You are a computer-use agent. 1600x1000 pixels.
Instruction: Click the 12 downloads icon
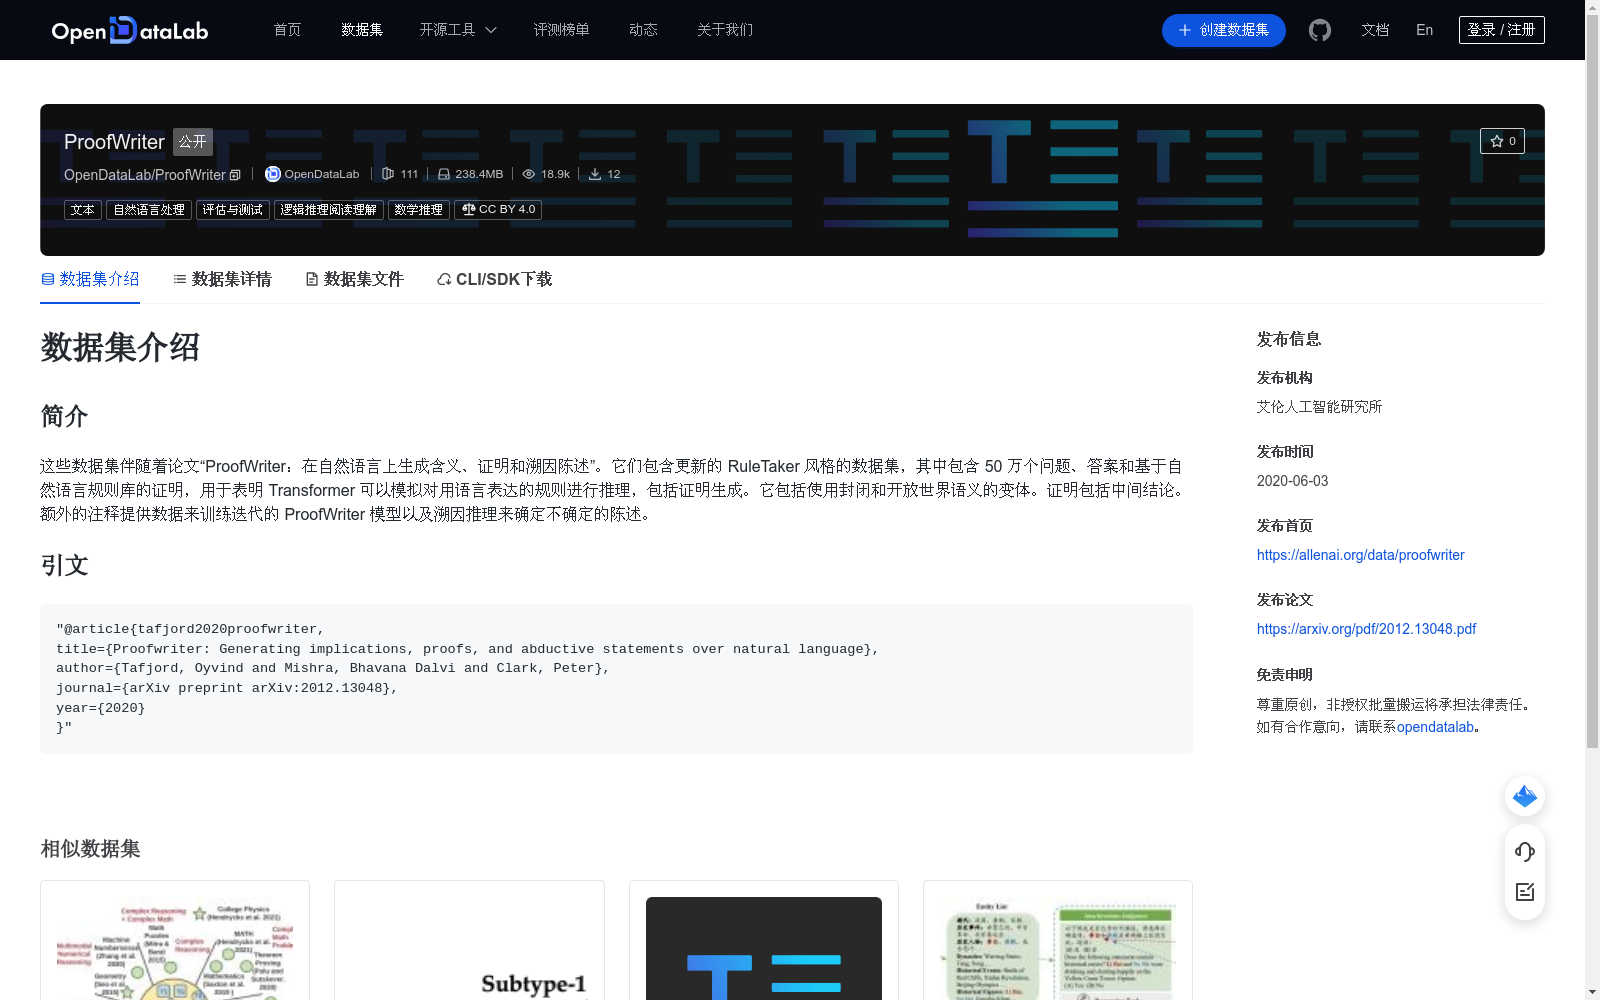point(595,174)
